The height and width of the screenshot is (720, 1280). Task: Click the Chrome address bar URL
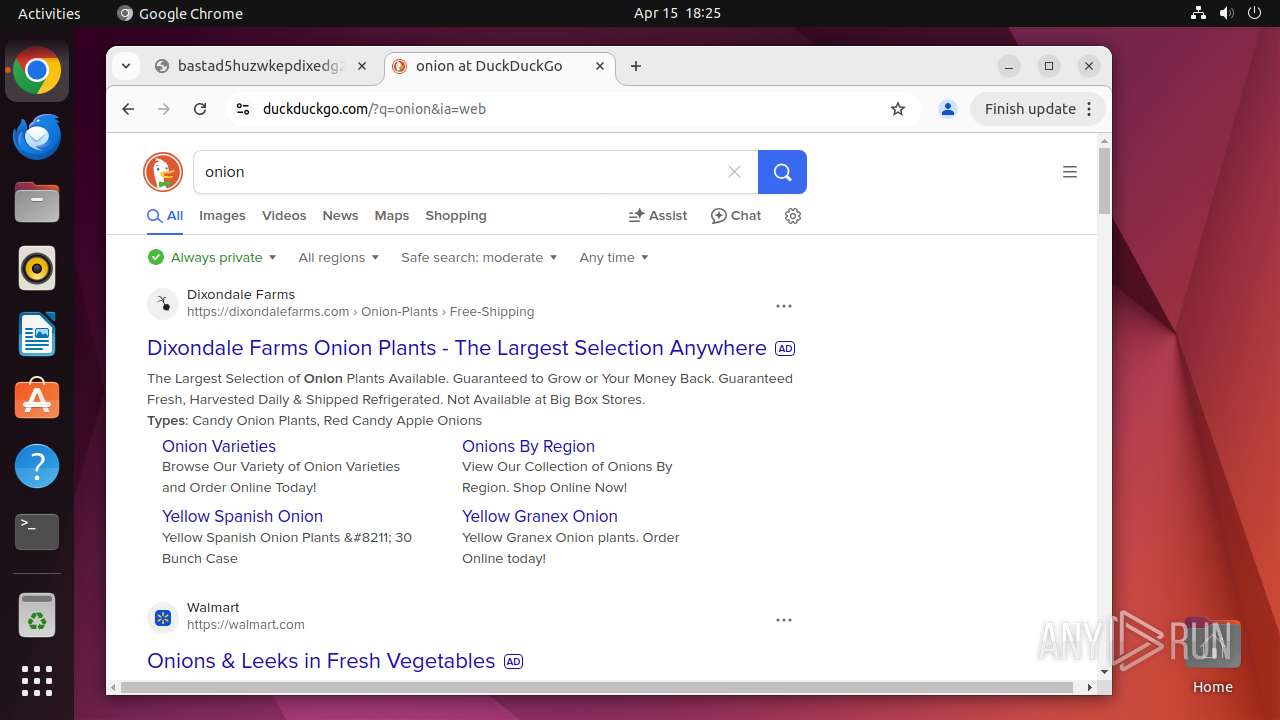[374, 109]
